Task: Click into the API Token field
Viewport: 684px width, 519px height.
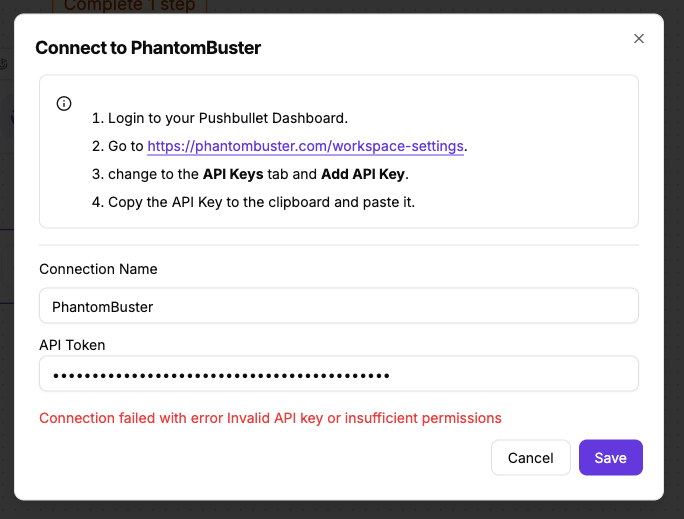Action: point(338,375)
